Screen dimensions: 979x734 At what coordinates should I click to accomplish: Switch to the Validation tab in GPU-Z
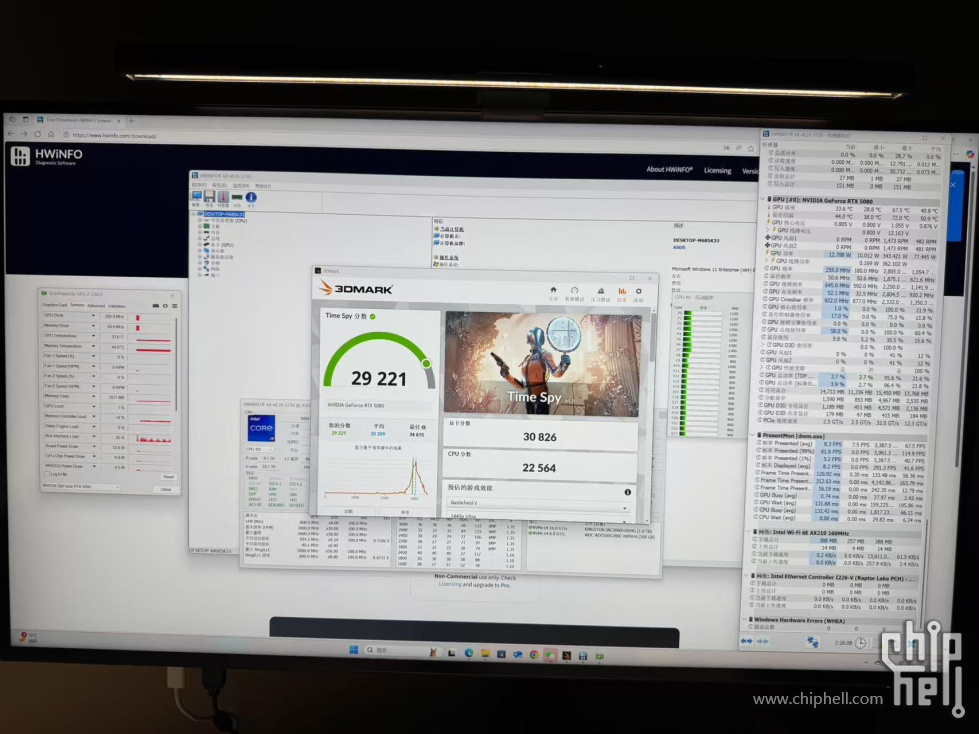coord(117,306)
